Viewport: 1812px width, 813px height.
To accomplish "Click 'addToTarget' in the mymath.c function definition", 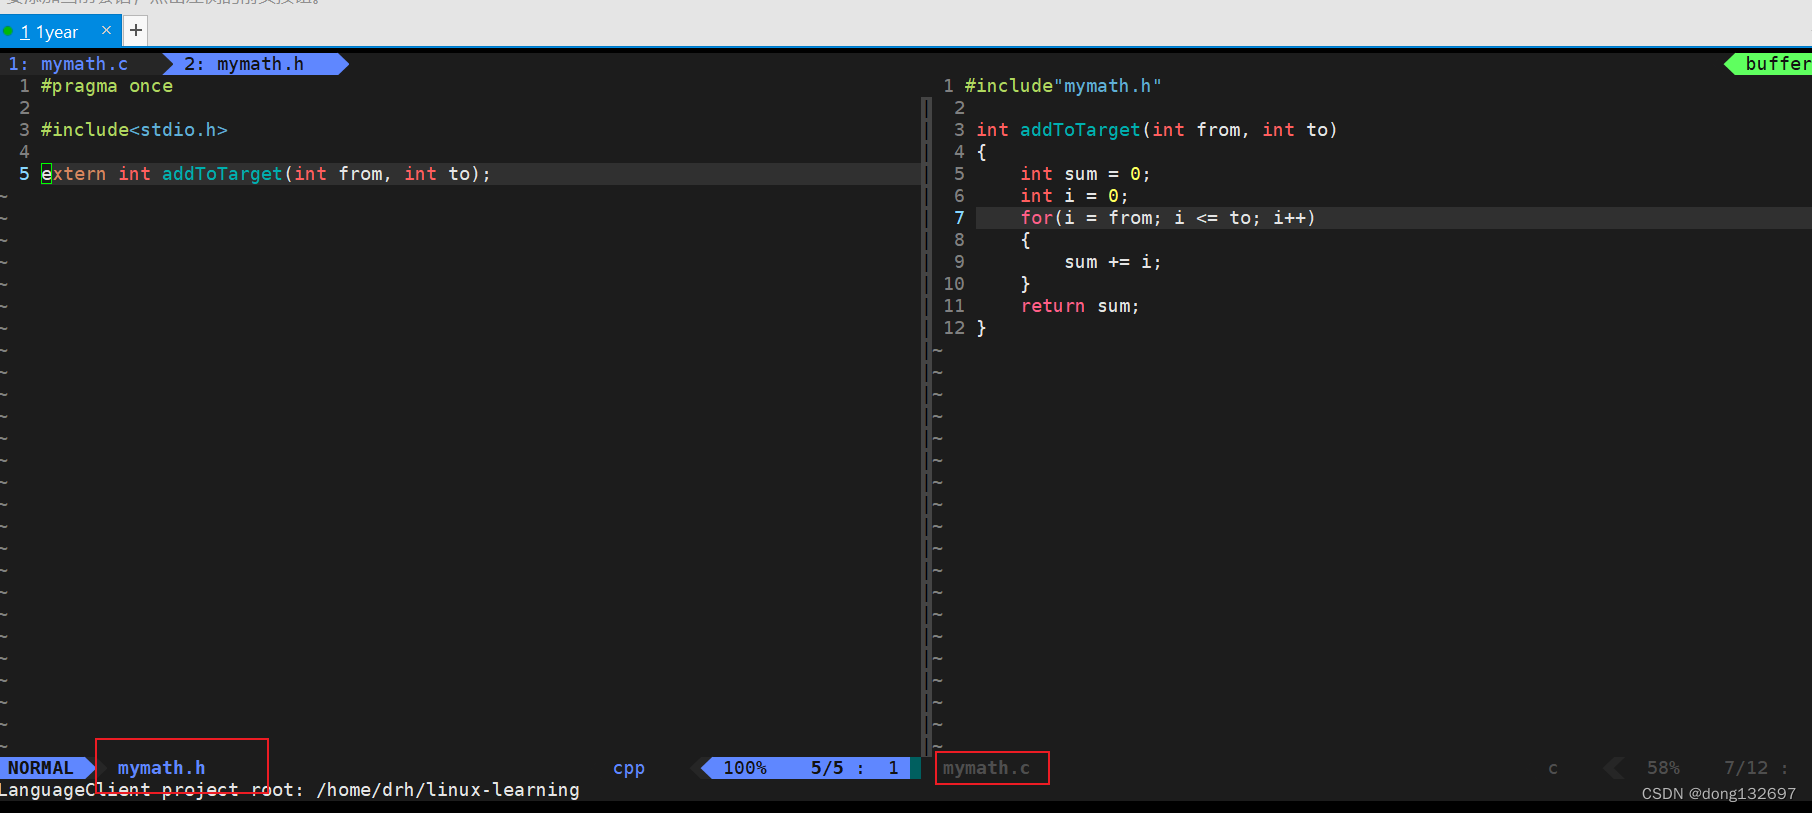I will (x=1080, y=130).
